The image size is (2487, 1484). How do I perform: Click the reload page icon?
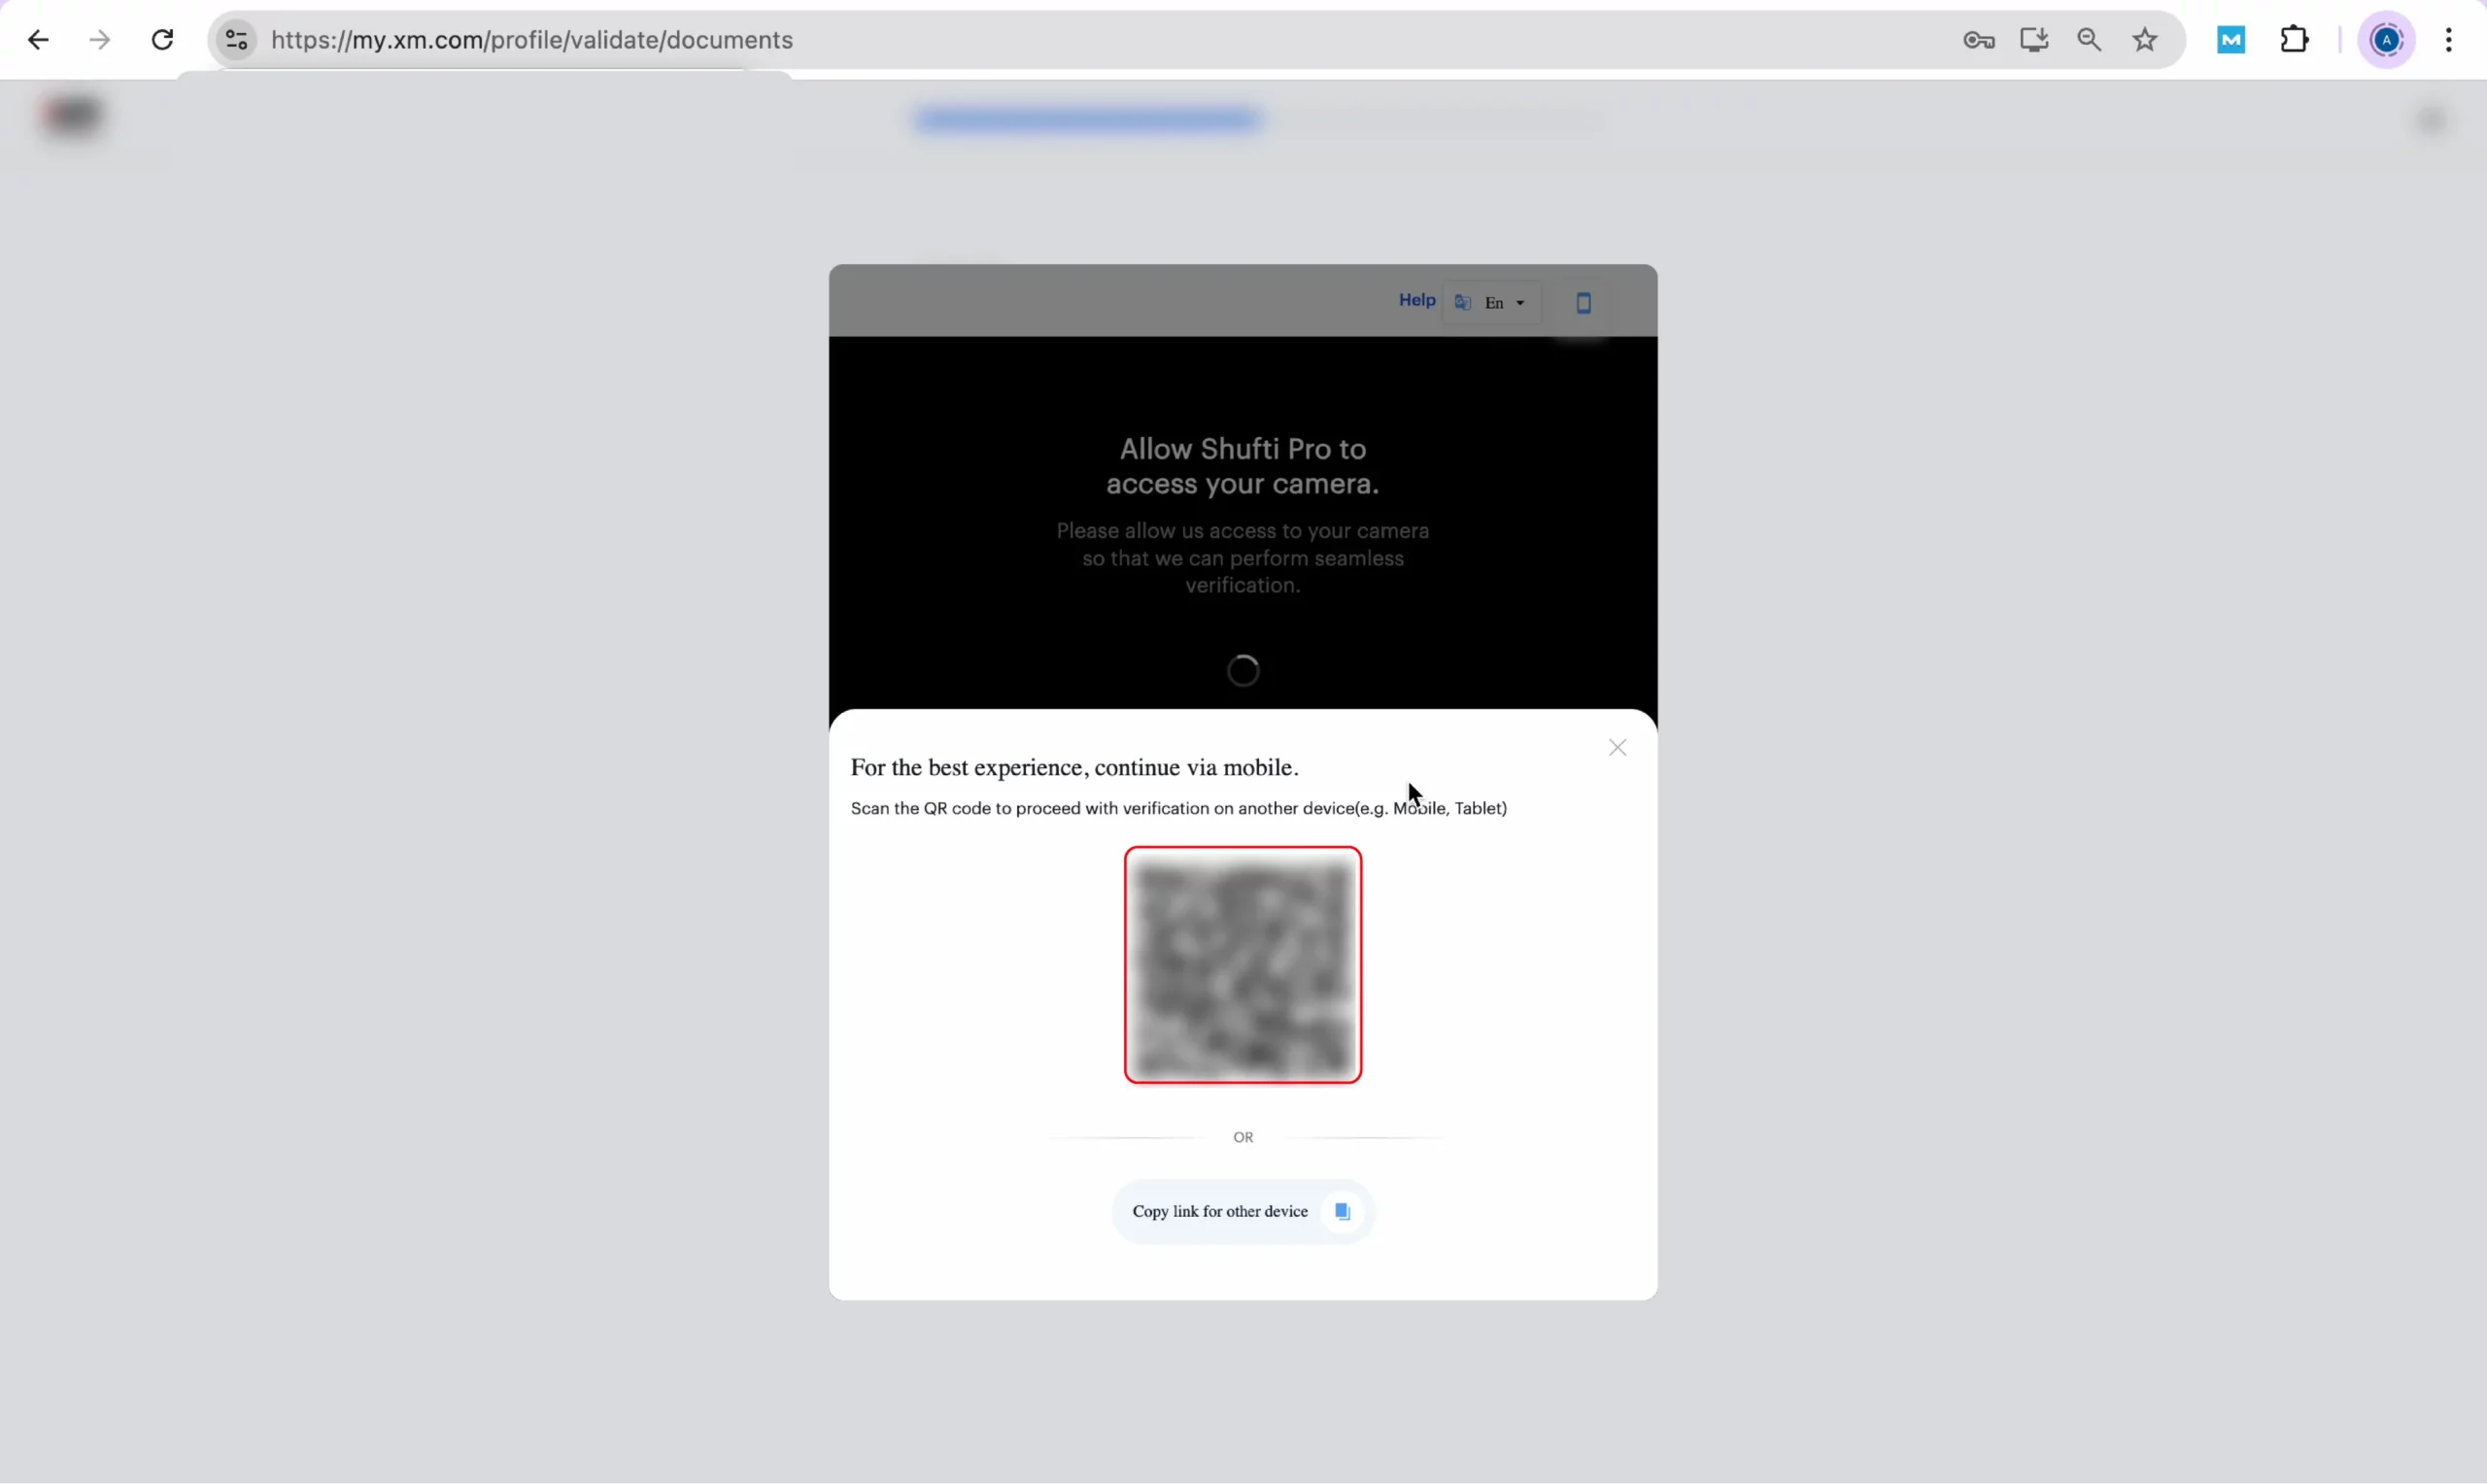tap(161, 39)
